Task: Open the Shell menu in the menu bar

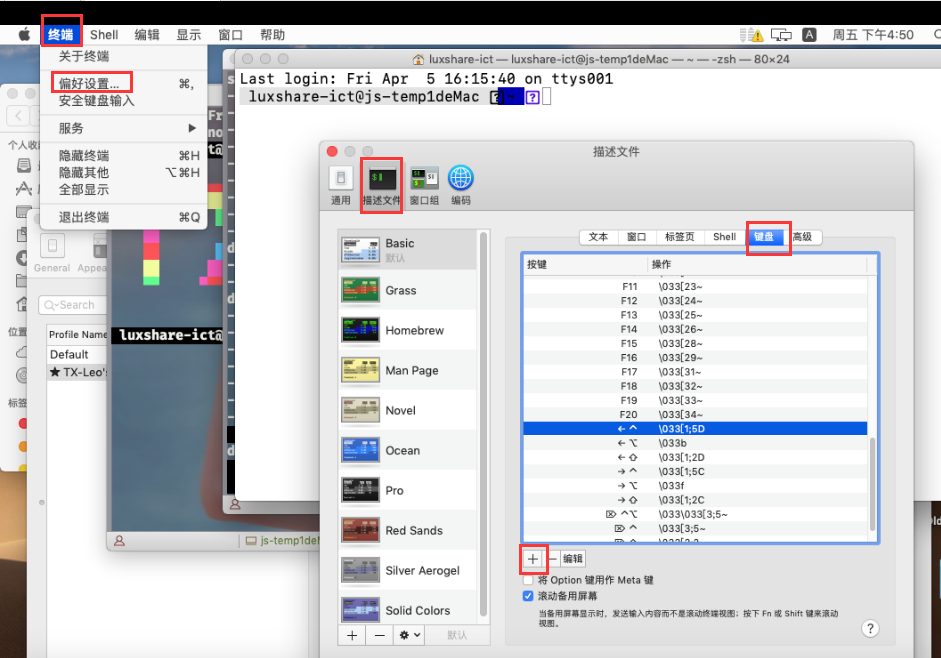Action: coord(104,35)
